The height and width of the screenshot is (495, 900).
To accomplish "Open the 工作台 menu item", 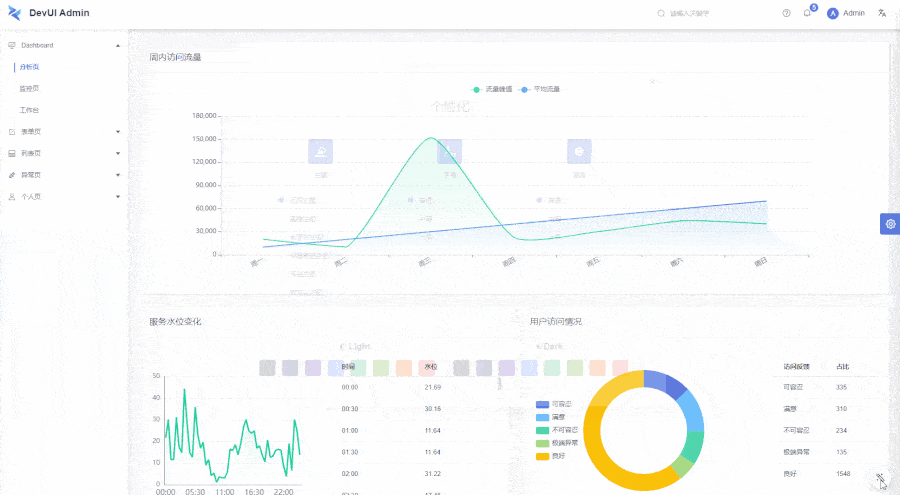I will 29,110.
